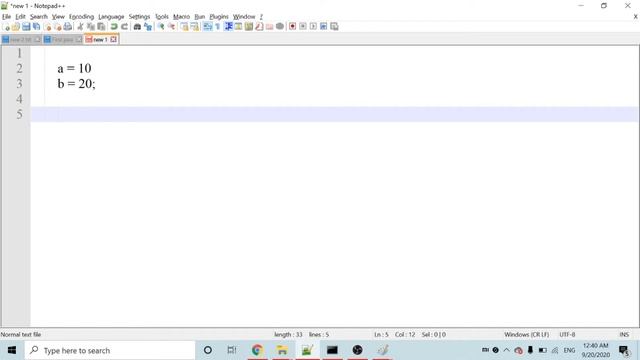This screenshot has height=360, width=640.
Task: Close the current document via toolbar icon
Action: point(47,27)
